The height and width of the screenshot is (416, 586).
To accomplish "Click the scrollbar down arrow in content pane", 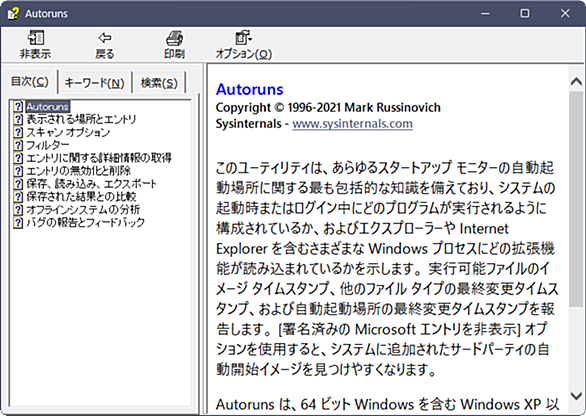I will tap(576, 396).
